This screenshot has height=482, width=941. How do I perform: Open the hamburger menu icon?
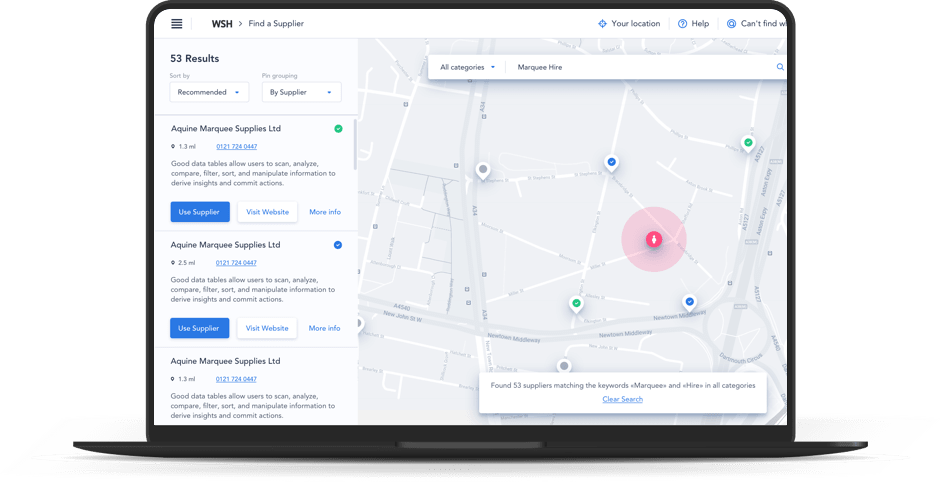(177, 24)
